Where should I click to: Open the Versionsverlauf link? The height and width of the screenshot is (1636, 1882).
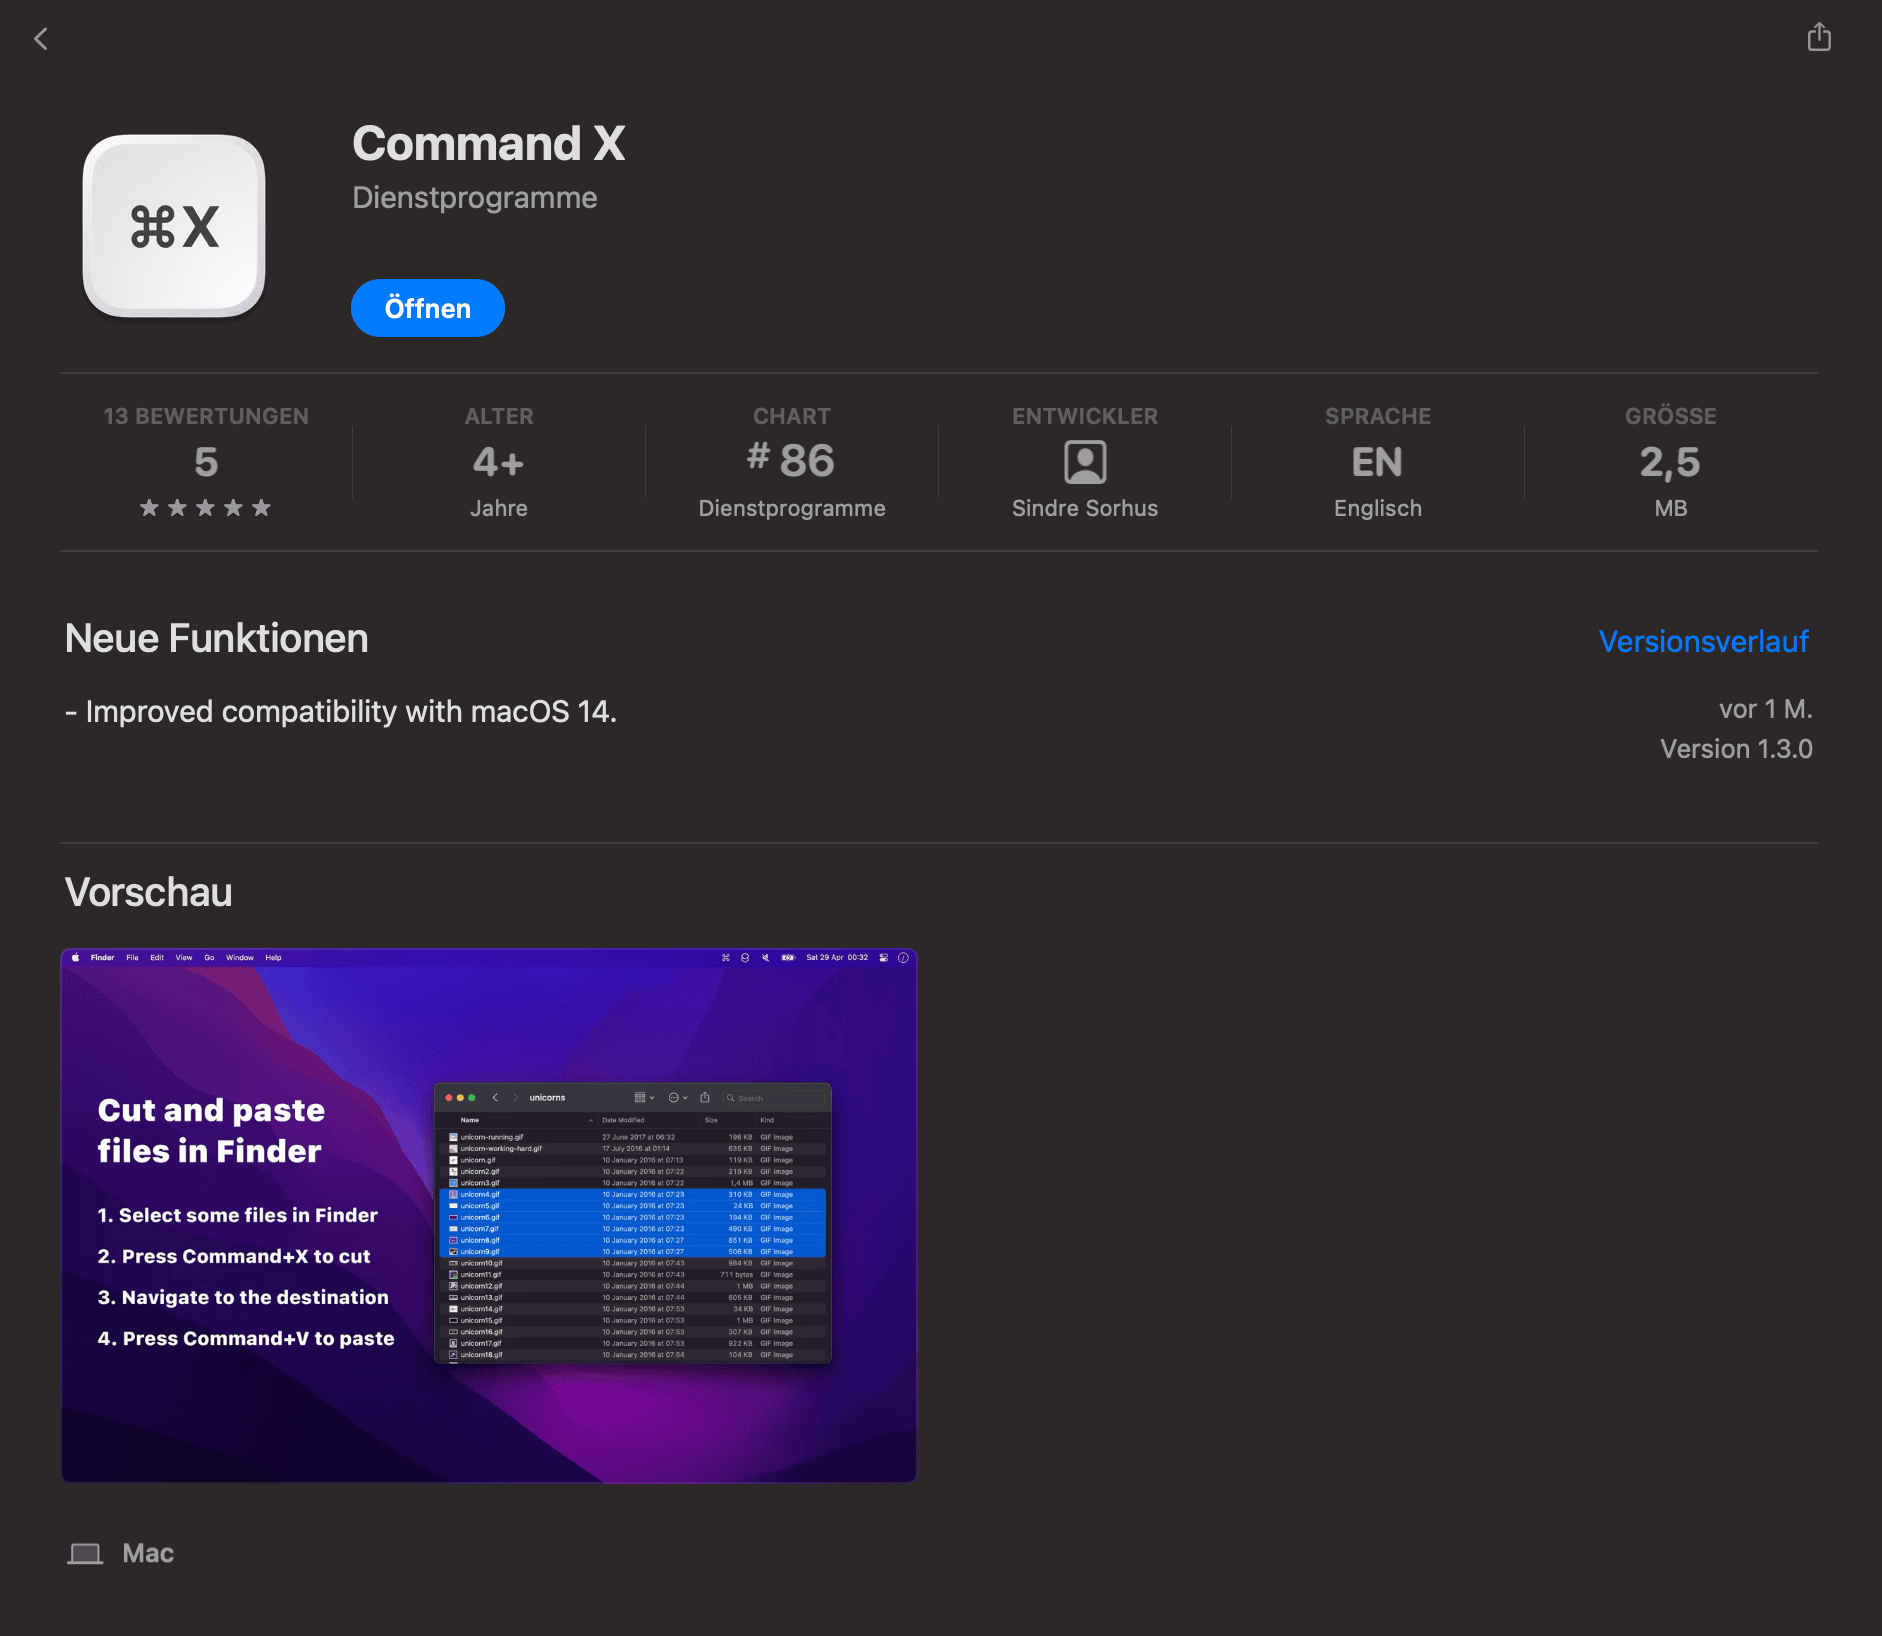1703,641
